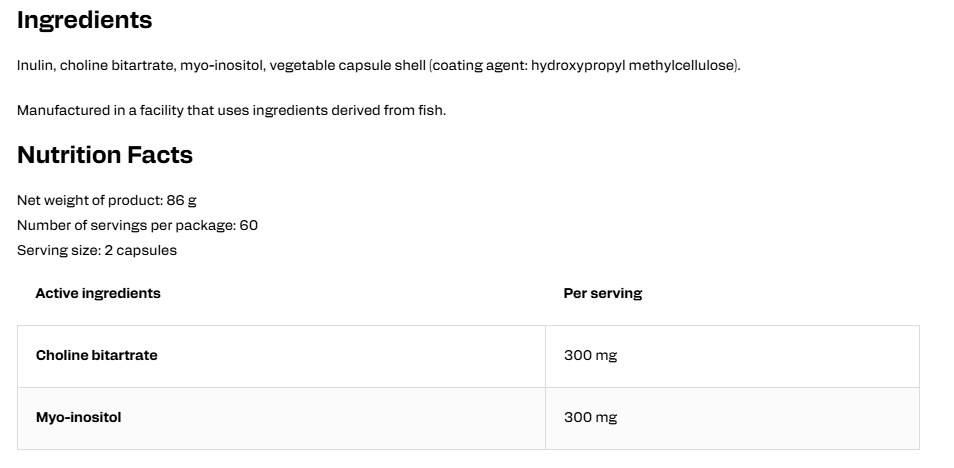Click the 300 mg value for Choline bitartrate
This screenshot has width=954, height=468.
coord(590,355)
